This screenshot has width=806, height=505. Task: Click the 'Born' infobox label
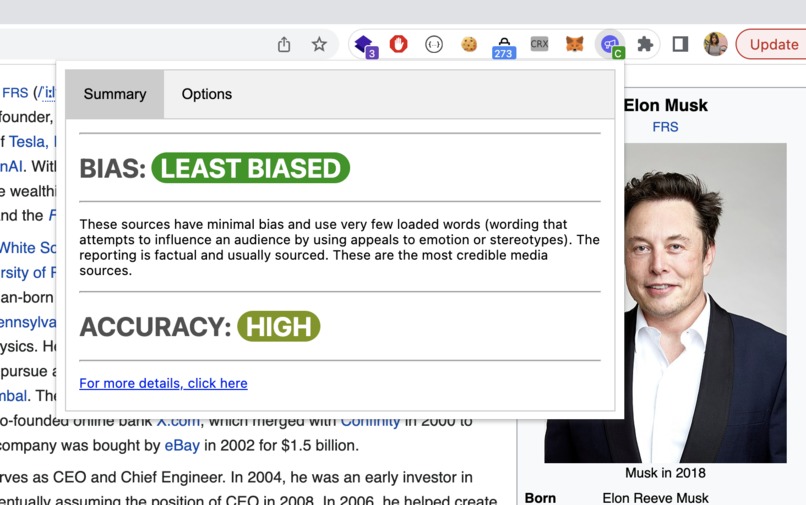tap(540, 498)
